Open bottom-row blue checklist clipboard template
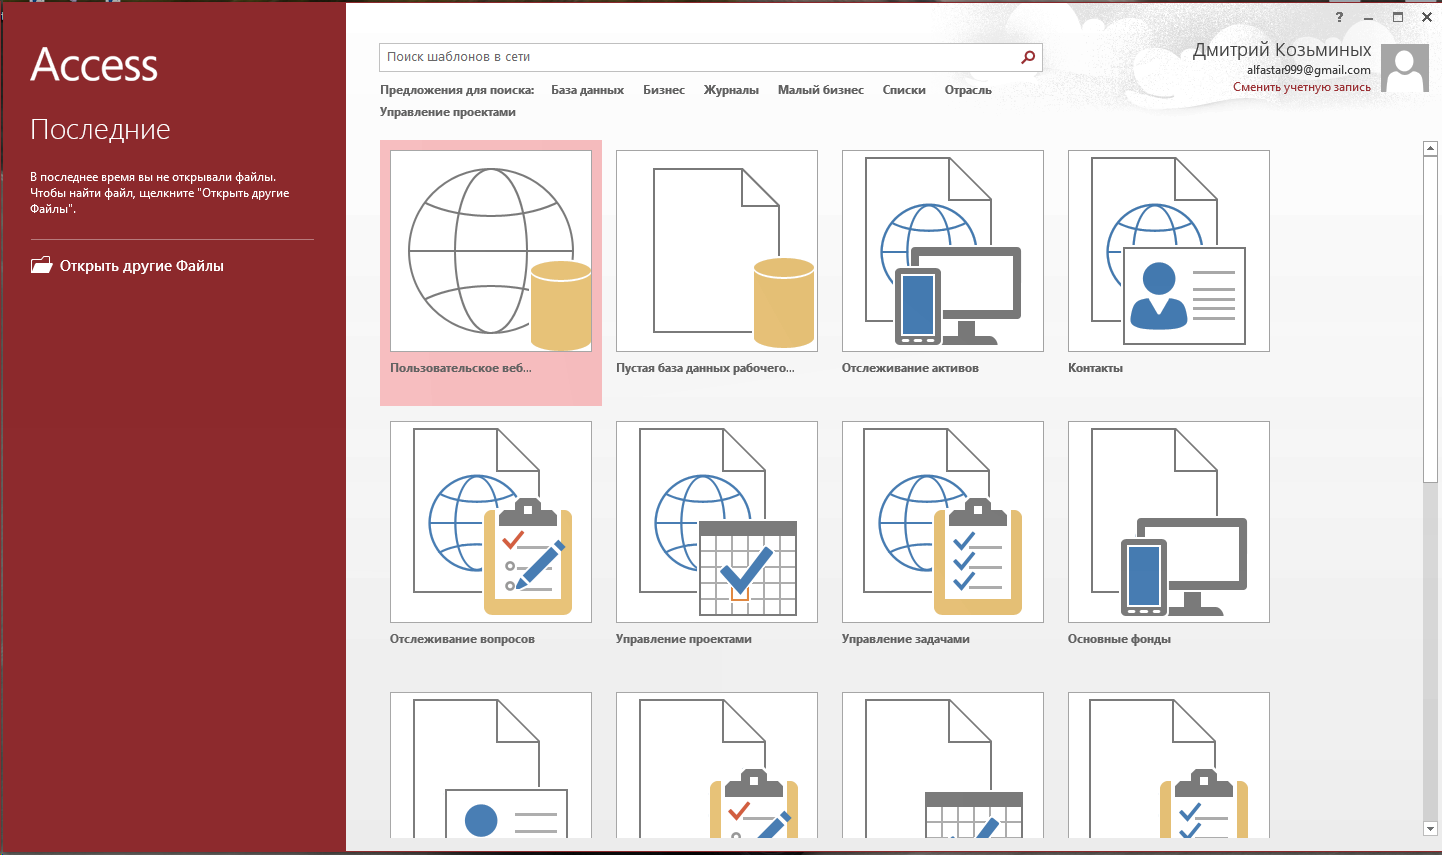Screen dimensions: 1442x855 [x=1169, y=765]
